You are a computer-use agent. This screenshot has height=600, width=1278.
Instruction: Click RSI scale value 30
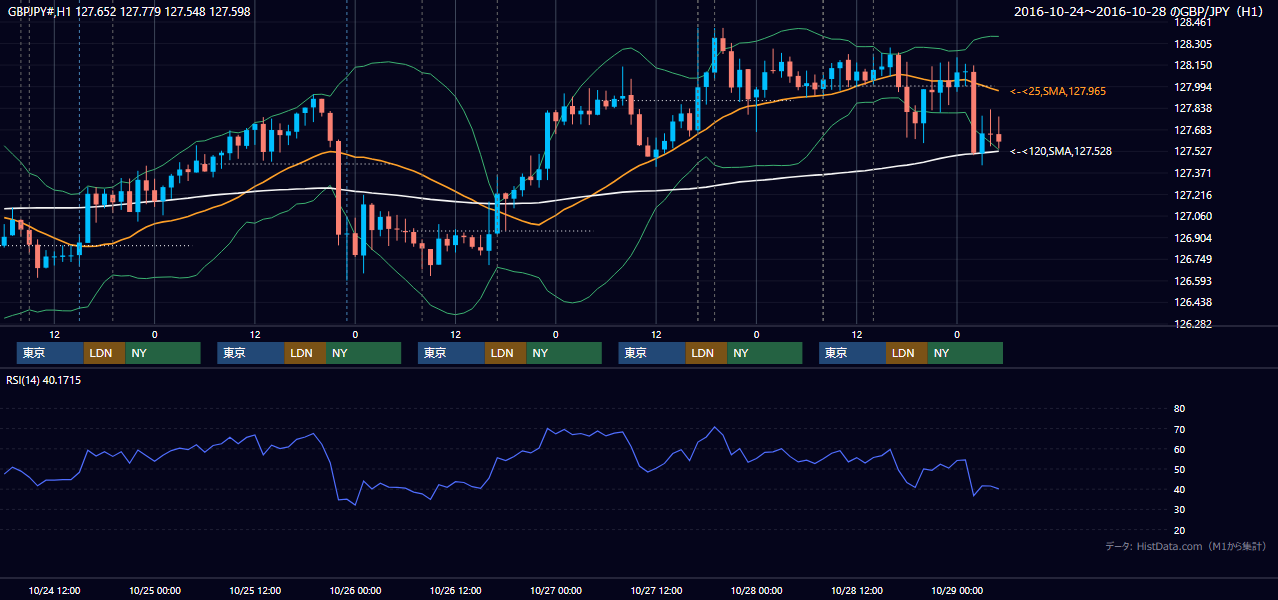point(1179,510)
